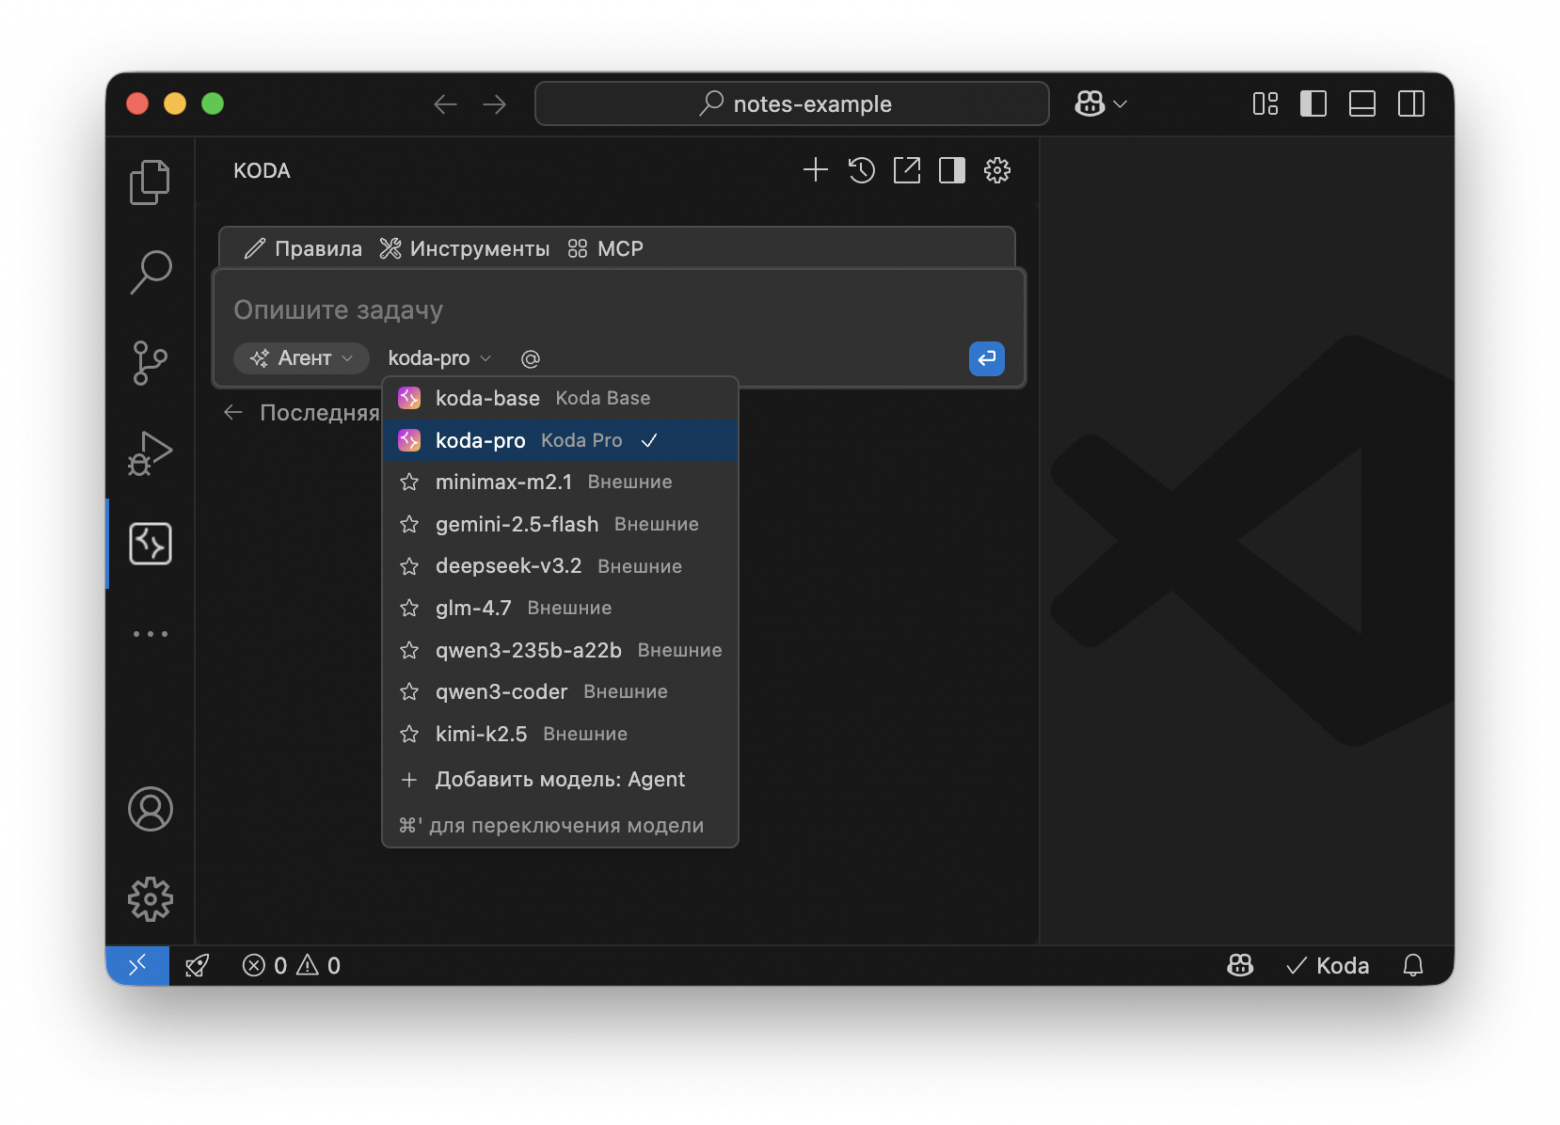
Task: Open the Copilot chevron menu in title bar
Action: (1120, 104)
